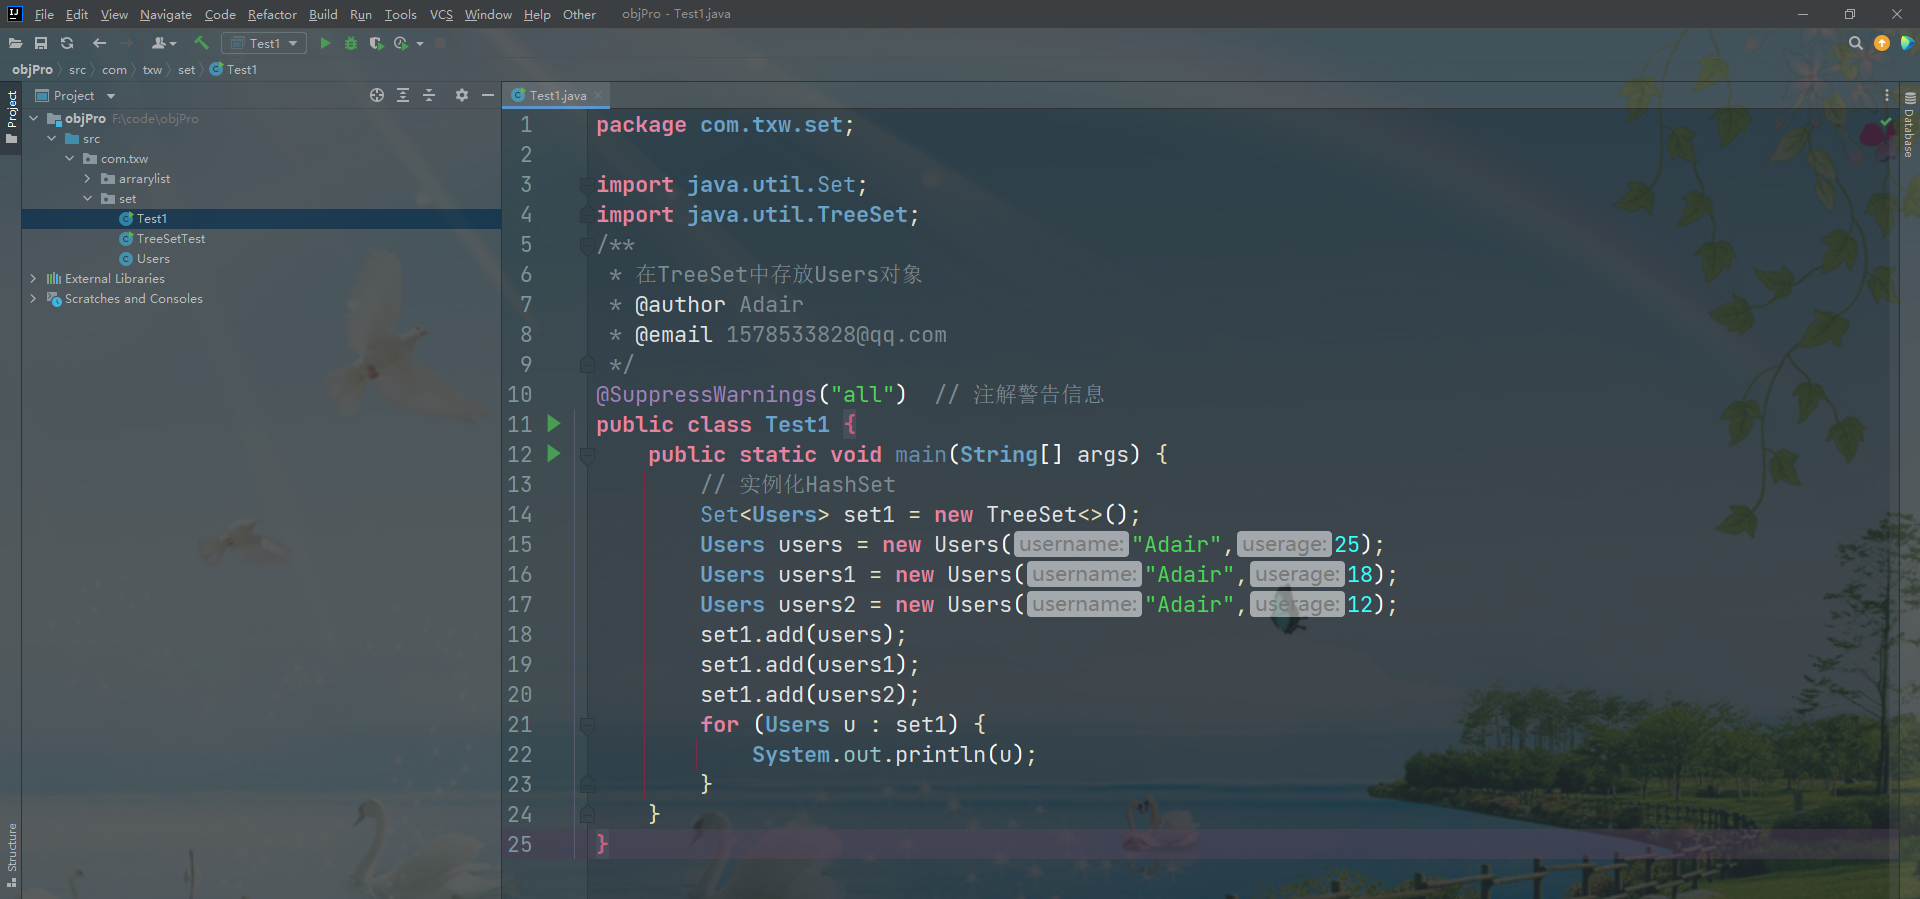Open the VCS menu

coord(441,14)
